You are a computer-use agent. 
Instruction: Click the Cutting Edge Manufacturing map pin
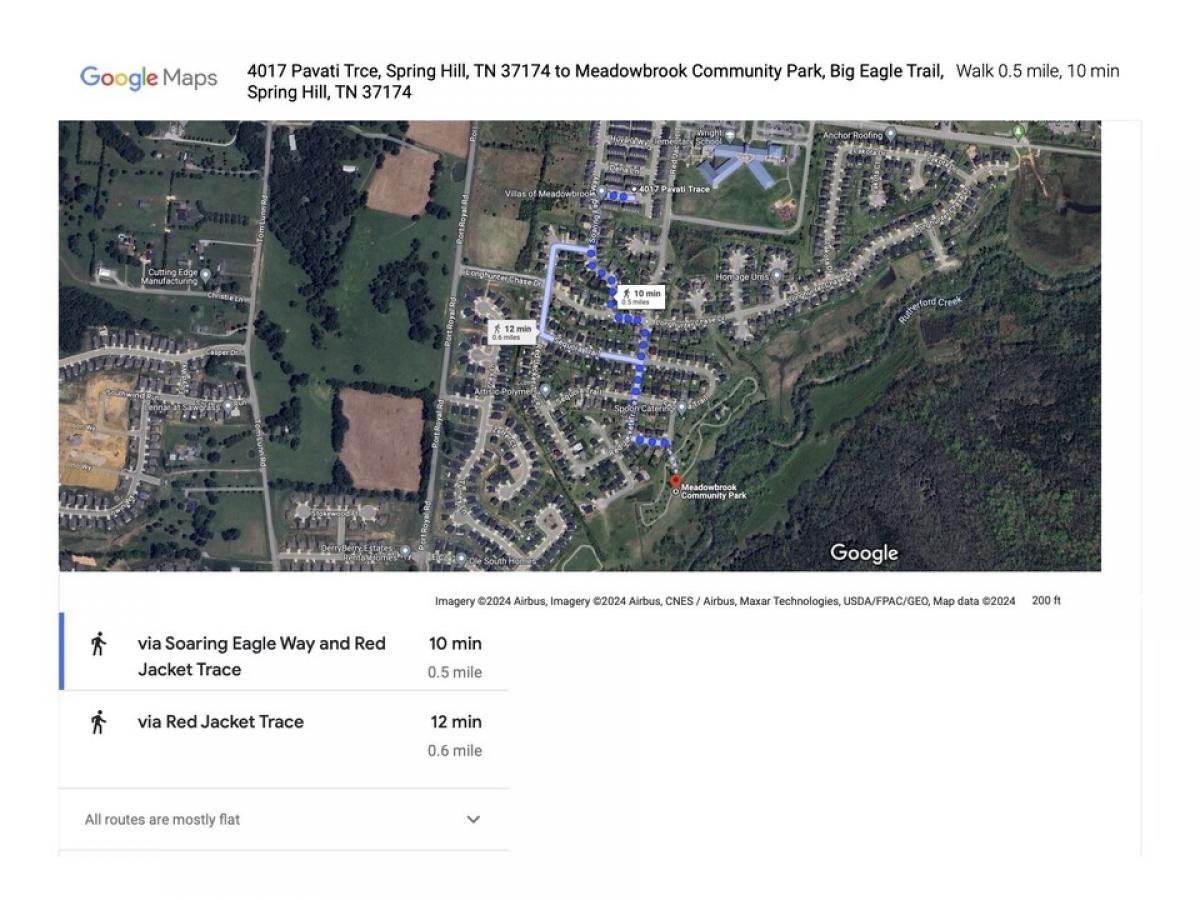205,272
